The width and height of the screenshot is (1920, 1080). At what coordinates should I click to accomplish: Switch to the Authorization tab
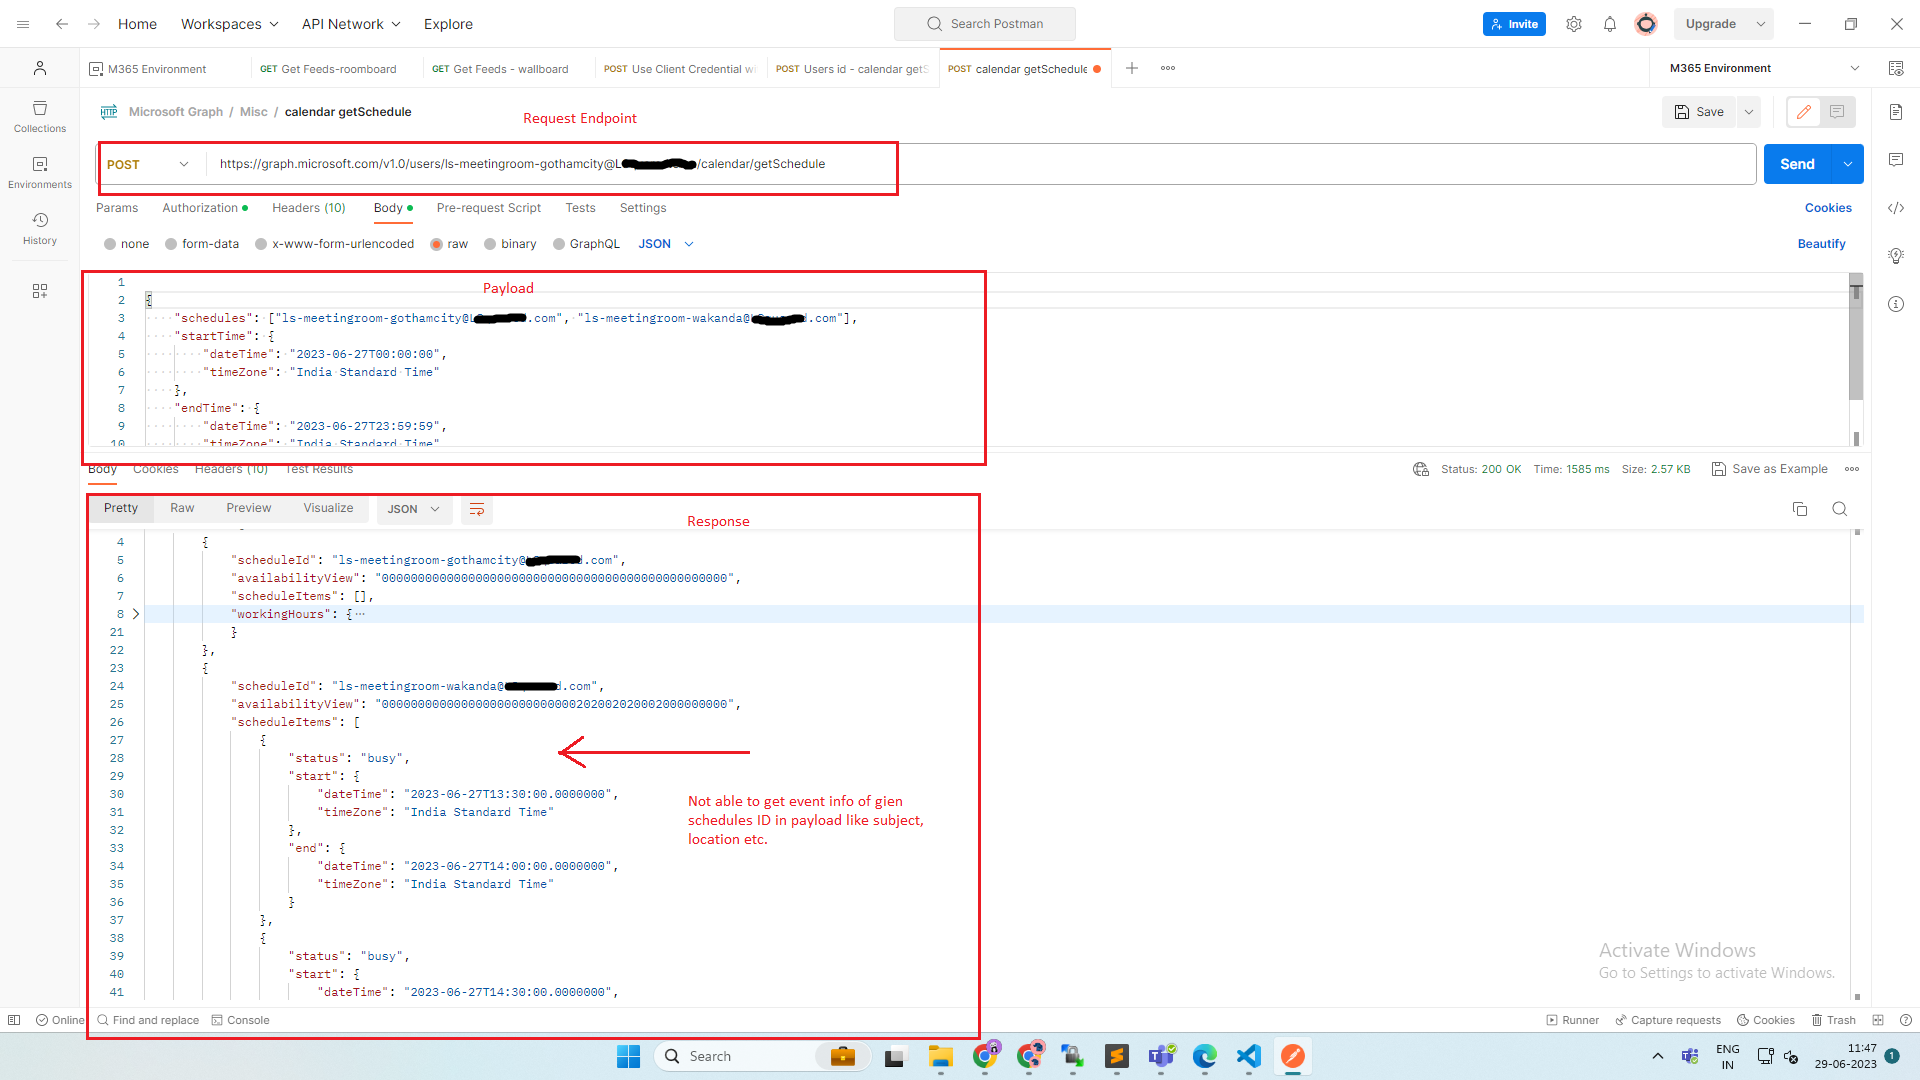pos(205,208)
